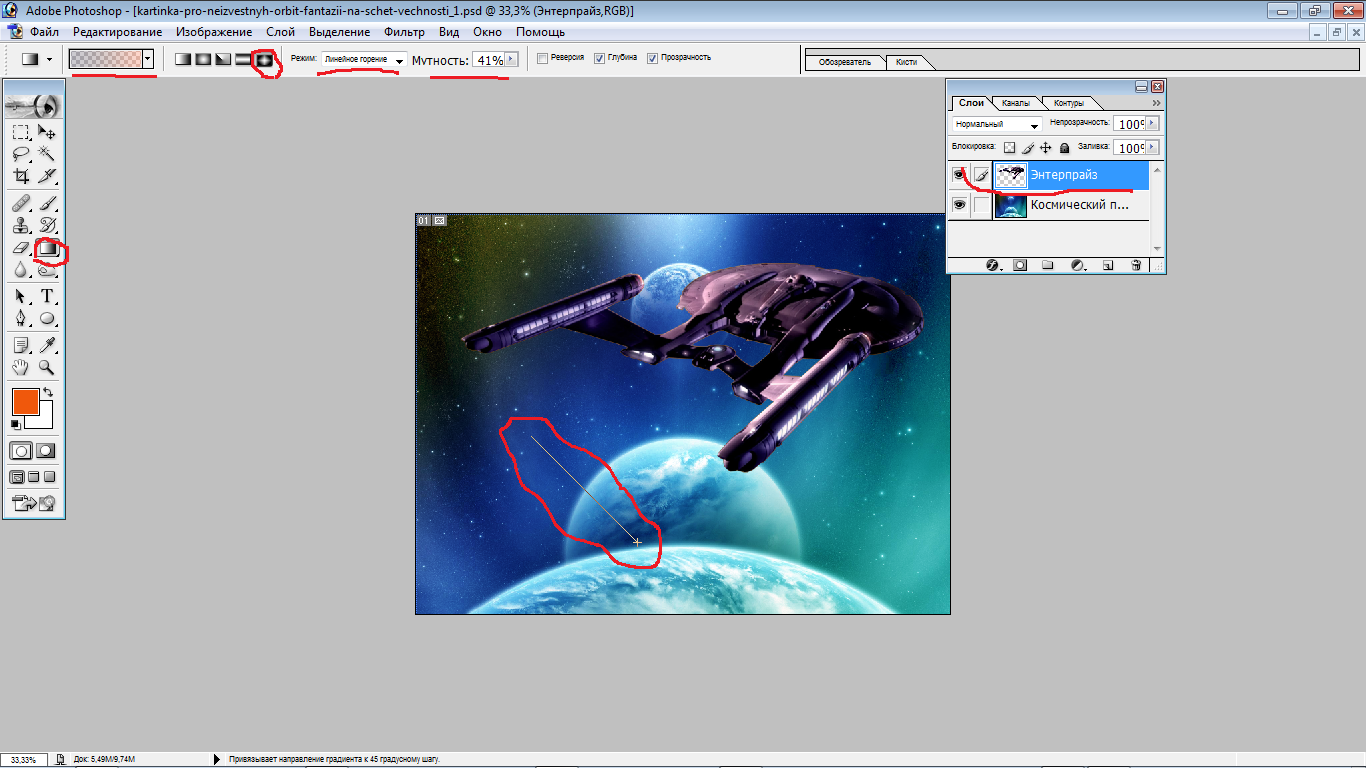
Task: Open the Заливка fill slider arrow
Action: tap(1152, 148)
